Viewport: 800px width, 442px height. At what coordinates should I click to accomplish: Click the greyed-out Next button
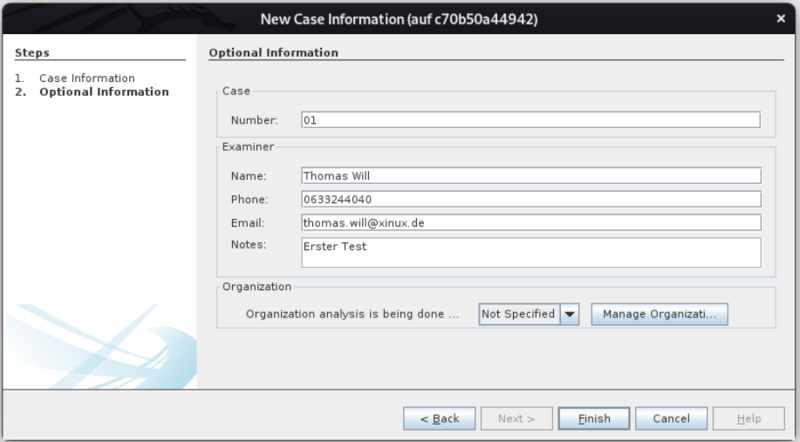(x=516, y=418)
